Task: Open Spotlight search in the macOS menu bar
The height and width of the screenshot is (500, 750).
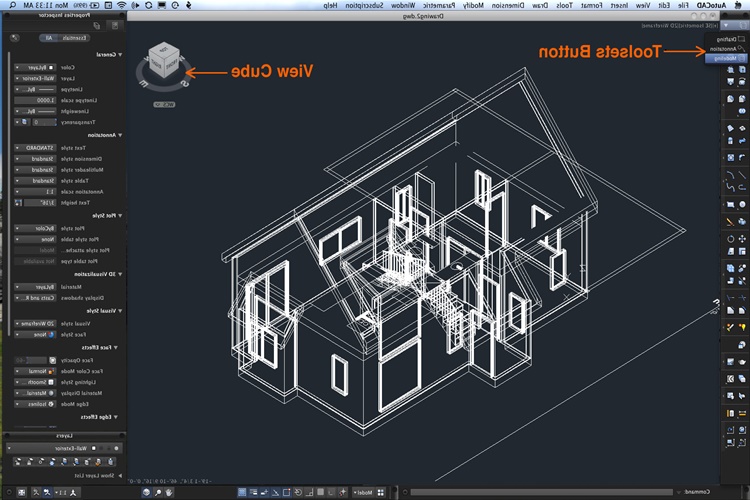Action: (13, 5)
